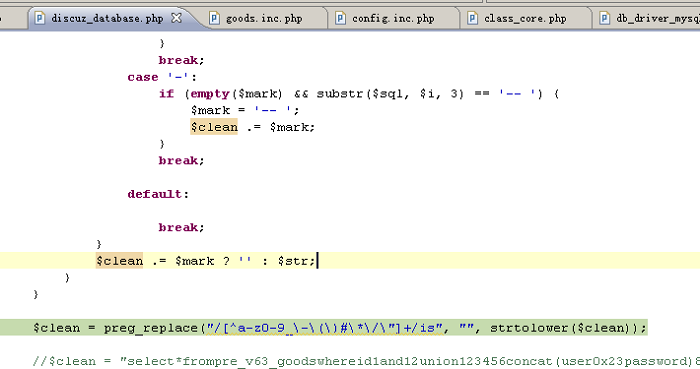Click the commented '//$clean = "select*from' line
The height and width of the screenshot is (369, 700).
tap(366, 361)
